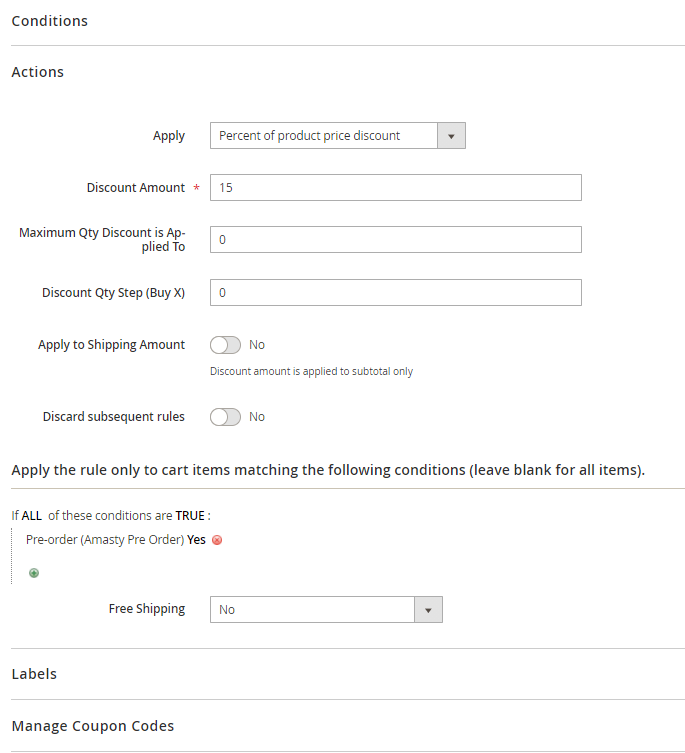Click the ALL aggregator link
Image resolution: width=685 pixels, height=753 pixels.
pyautogui.click(x=32, y=516)
